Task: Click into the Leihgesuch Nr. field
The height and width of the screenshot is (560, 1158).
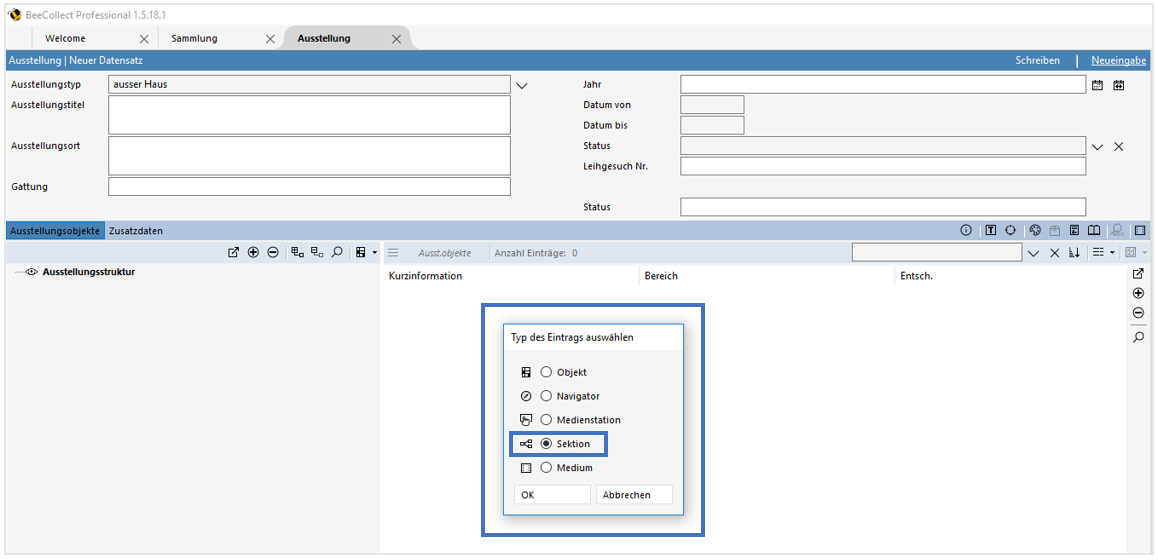Action: tap(882, 167)
